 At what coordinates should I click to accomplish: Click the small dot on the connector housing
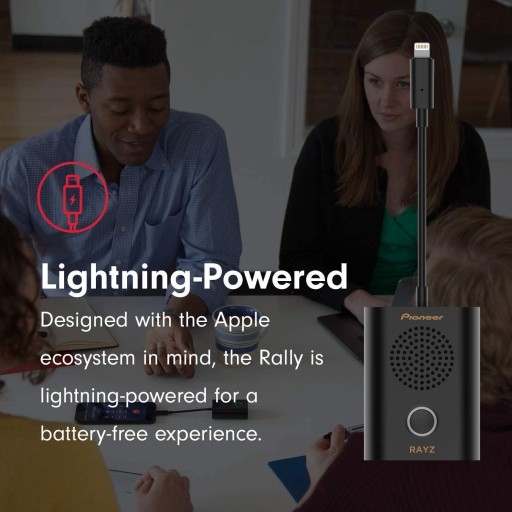point(422,90)
